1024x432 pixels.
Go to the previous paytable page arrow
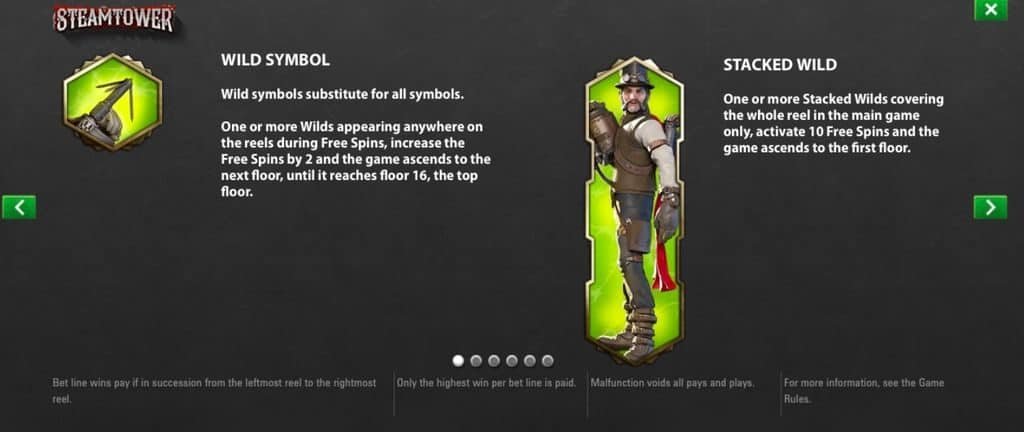[19, 208]
